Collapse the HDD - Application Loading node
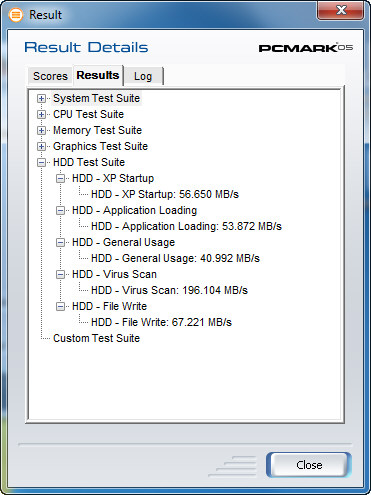This screenshot has height=495, width=371. click(60, 210)
